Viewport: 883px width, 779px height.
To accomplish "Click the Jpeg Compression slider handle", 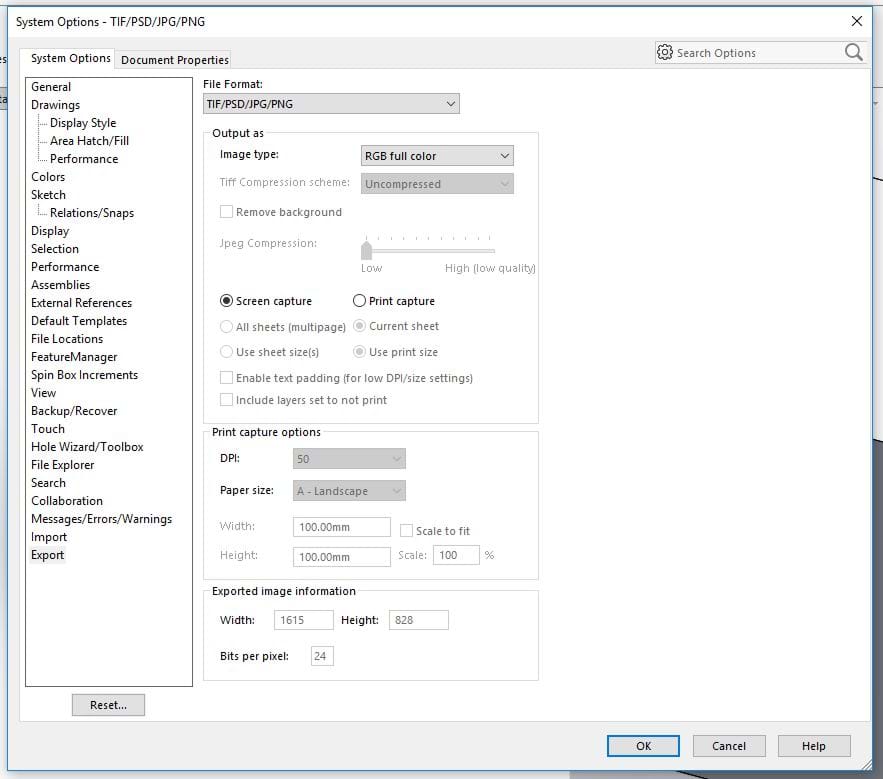I will 367,250.
